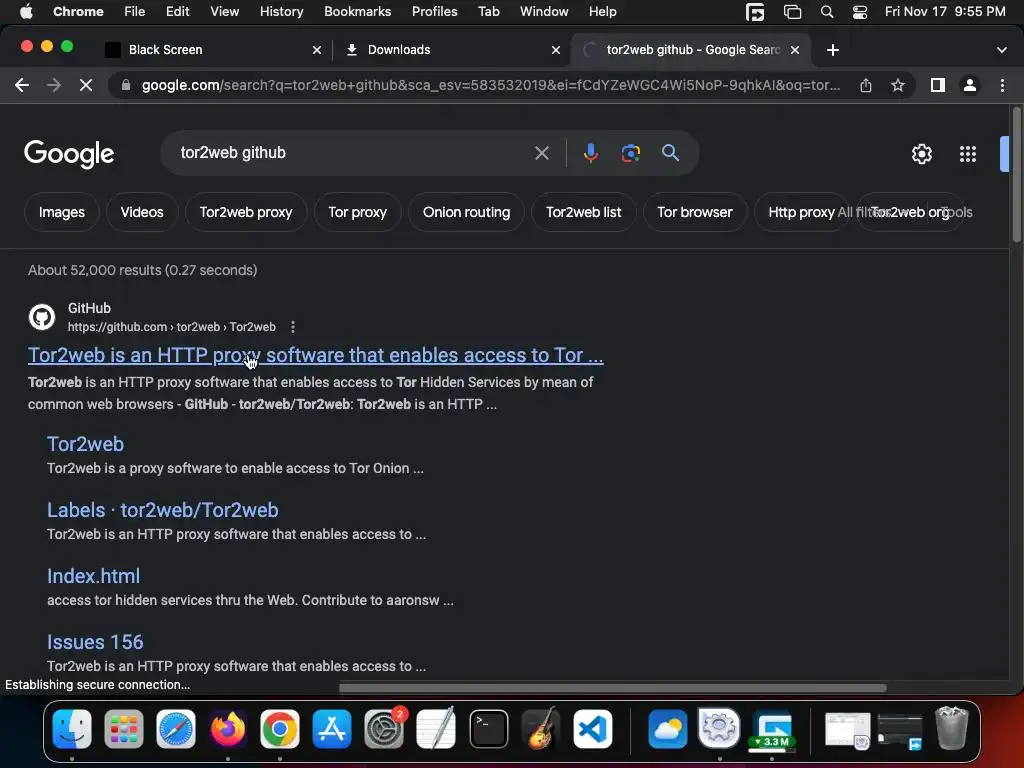Open the Window menu

pos(544,11)
